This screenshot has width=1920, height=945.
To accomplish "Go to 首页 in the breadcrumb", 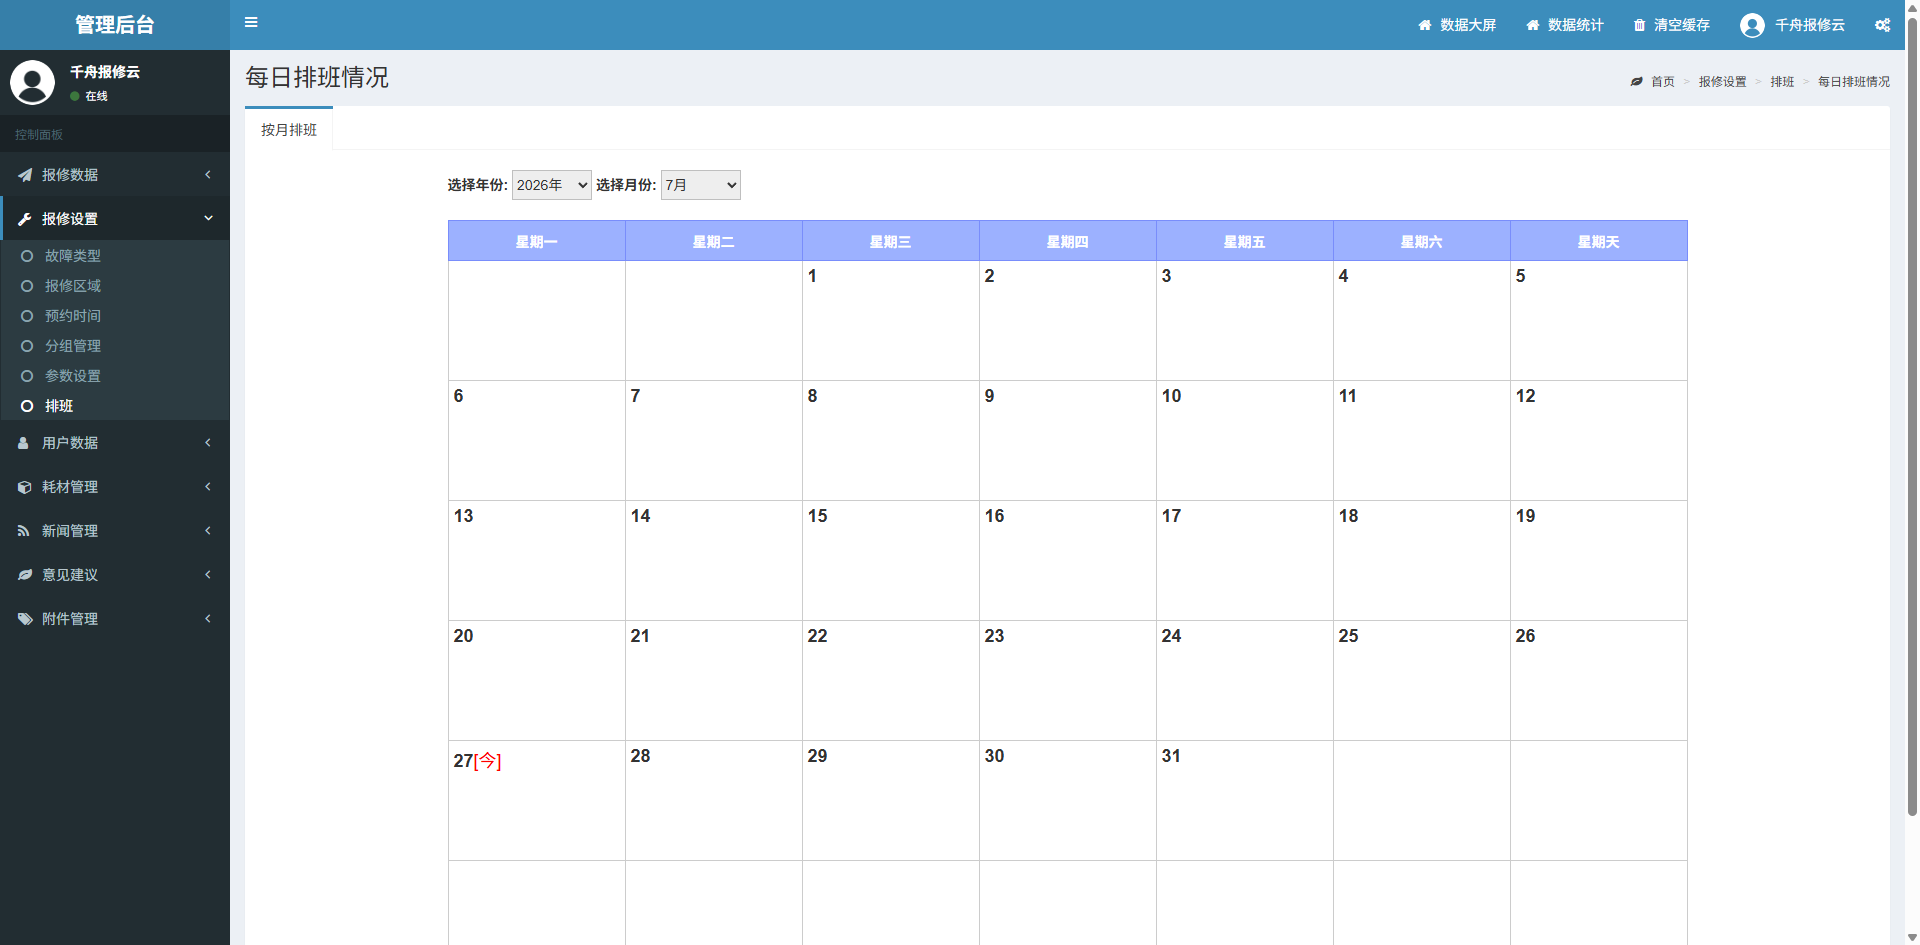I will pyautogui.click(x=1663, y=82).
